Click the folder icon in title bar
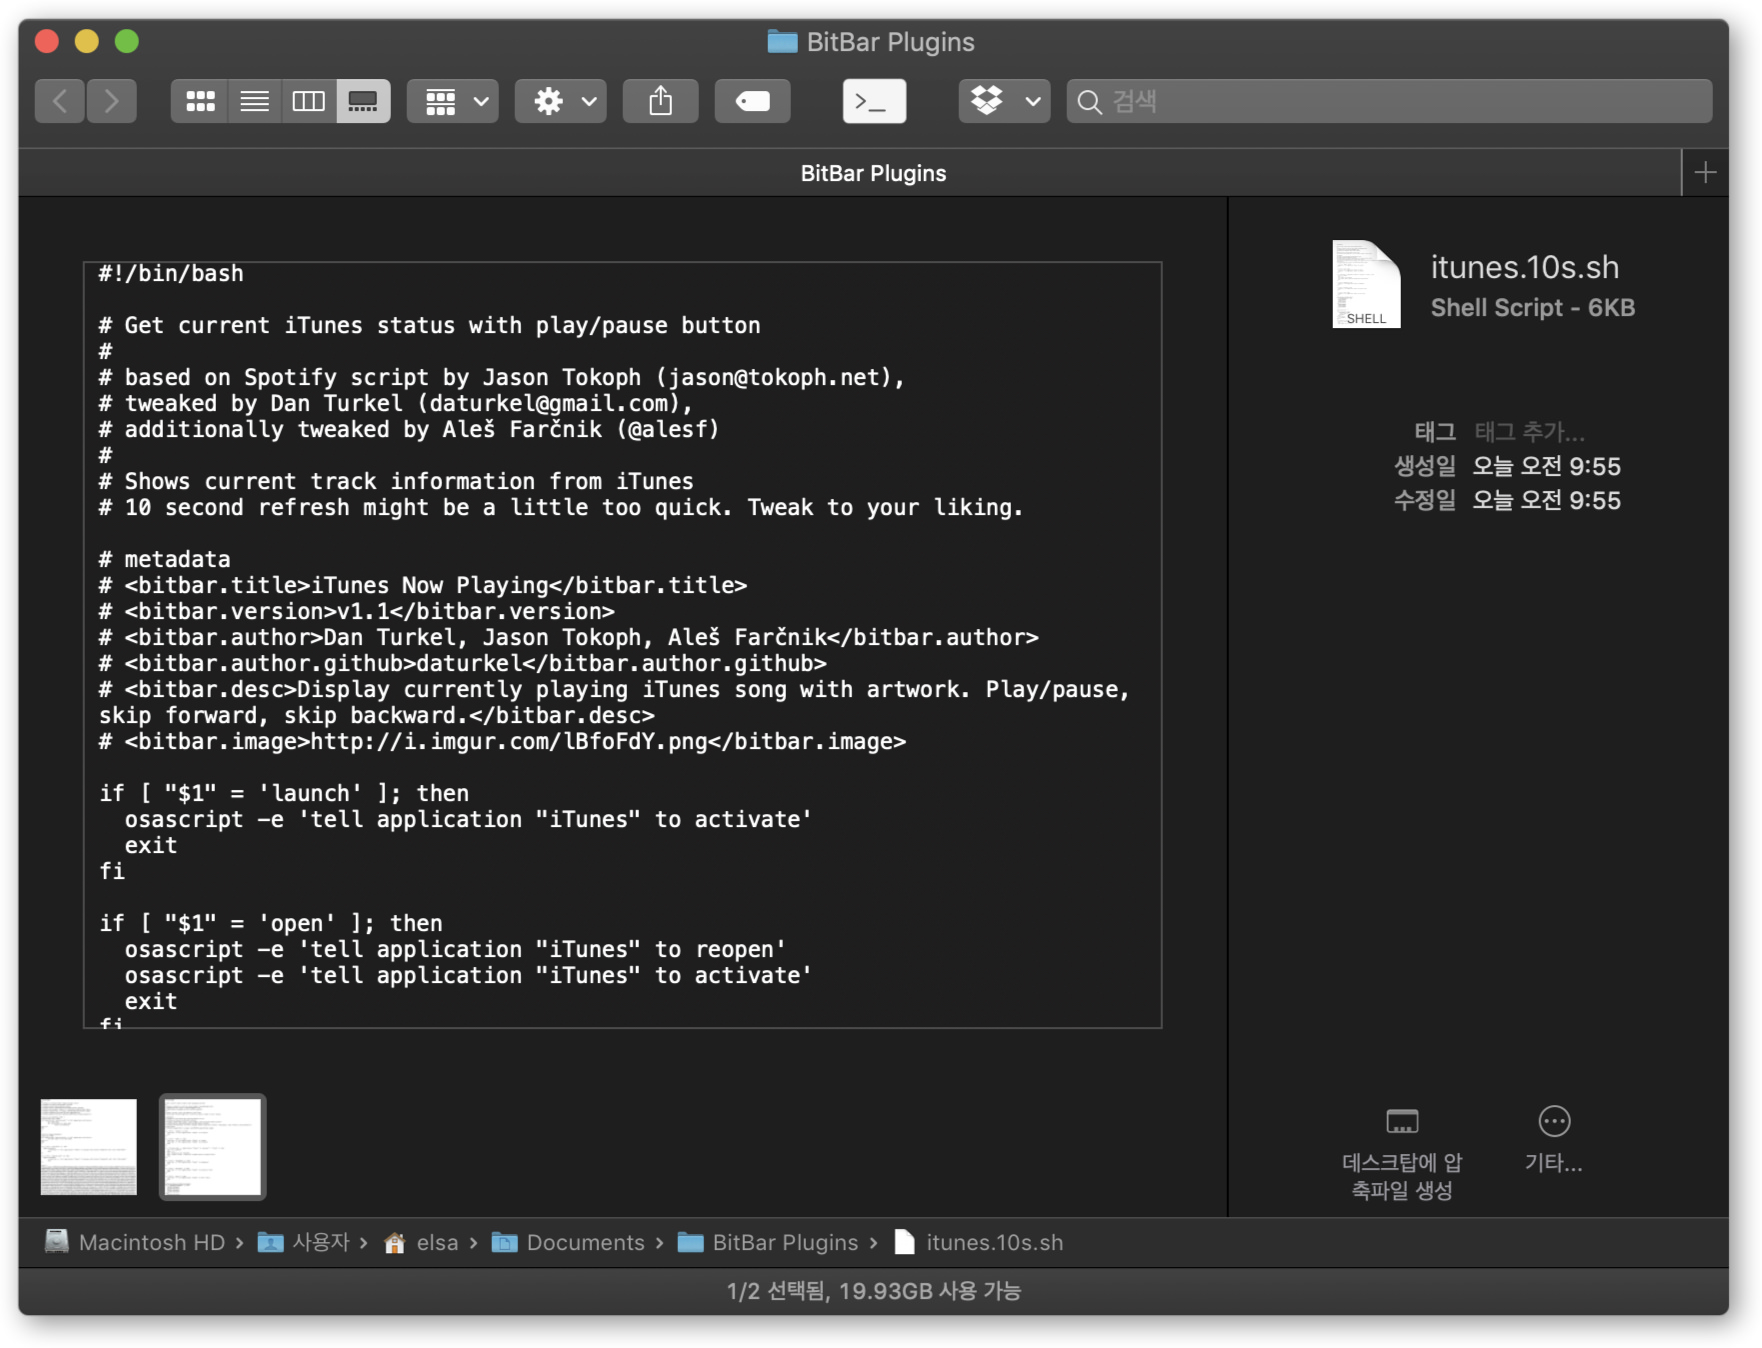1762x1348 pixels. coord(782,42)
